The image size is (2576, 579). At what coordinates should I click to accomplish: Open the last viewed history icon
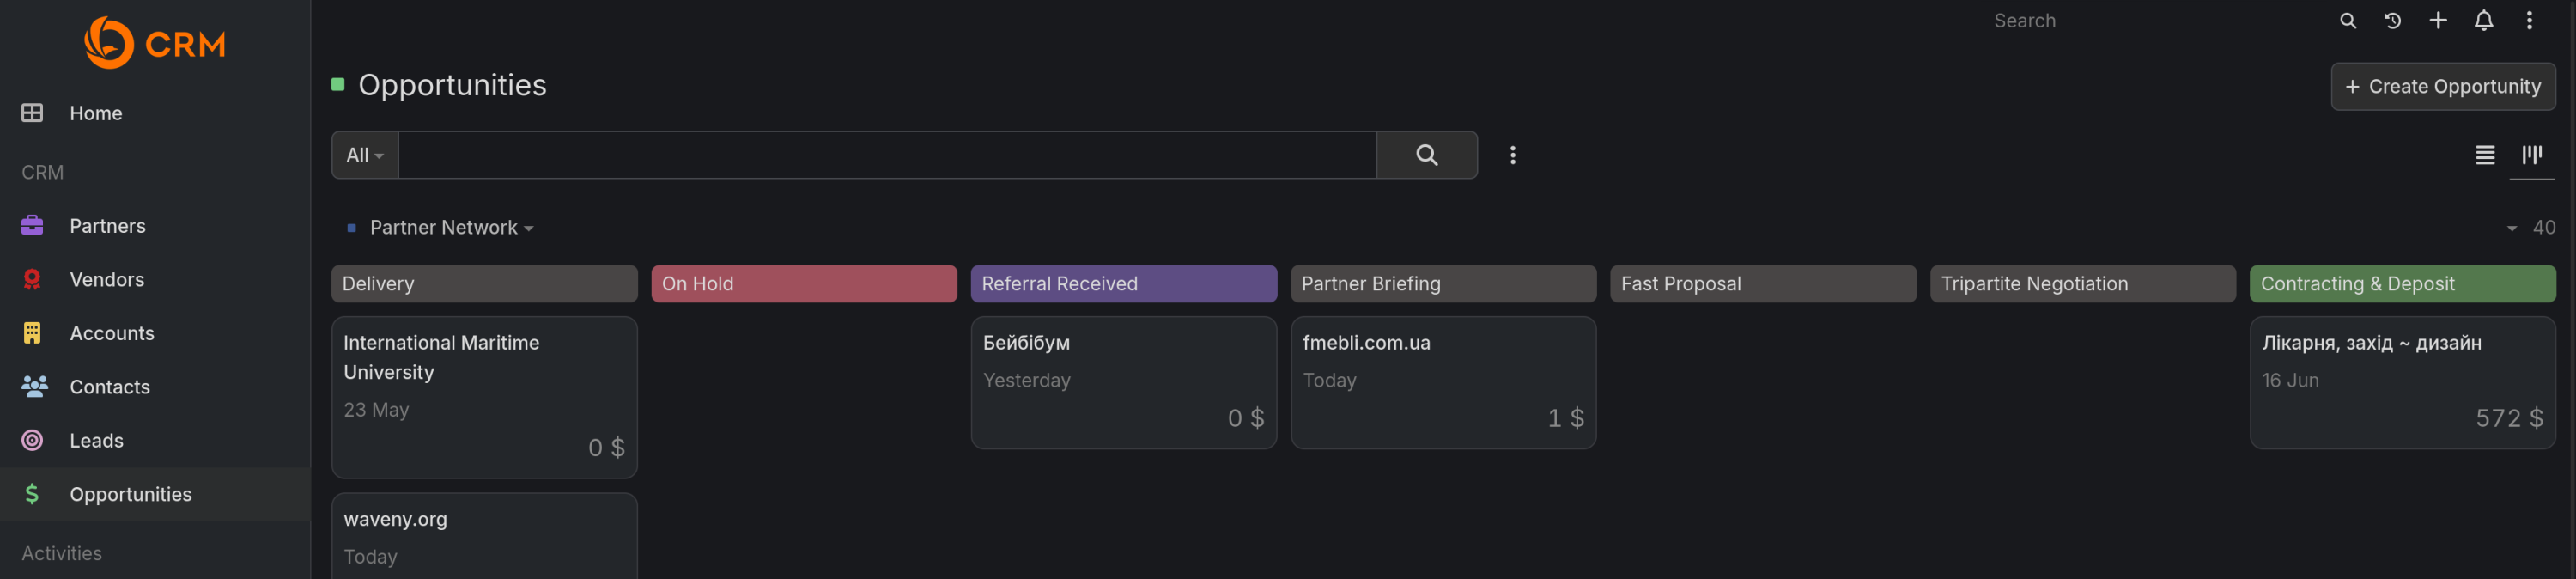pyautogui.click(x=2392, y=21)
